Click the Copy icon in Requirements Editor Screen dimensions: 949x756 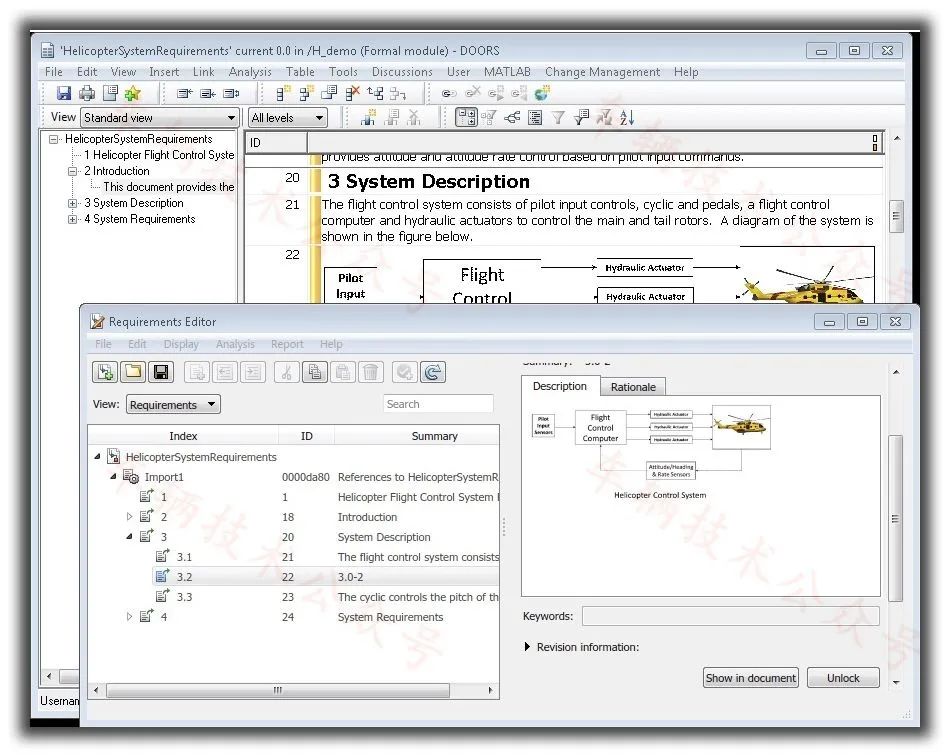[x=315, y=372]
